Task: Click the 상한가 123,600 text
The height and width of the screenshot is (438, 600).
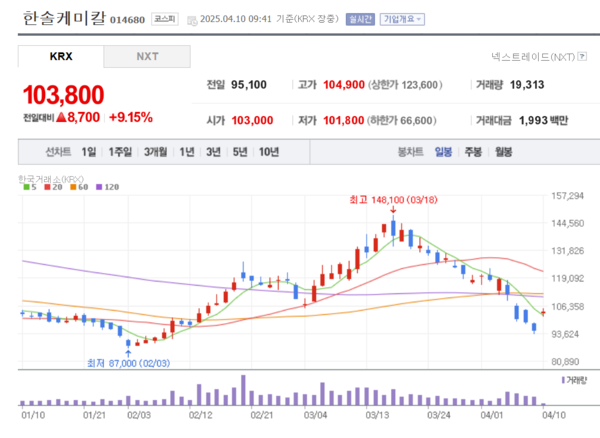Action: click(405, 85)
